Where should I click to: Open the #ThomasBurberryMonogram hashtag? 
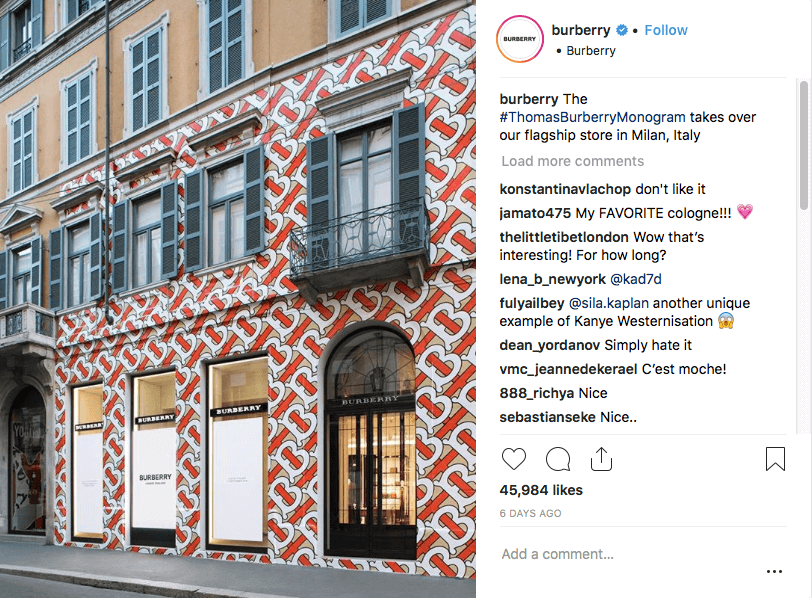click(592, 117)
